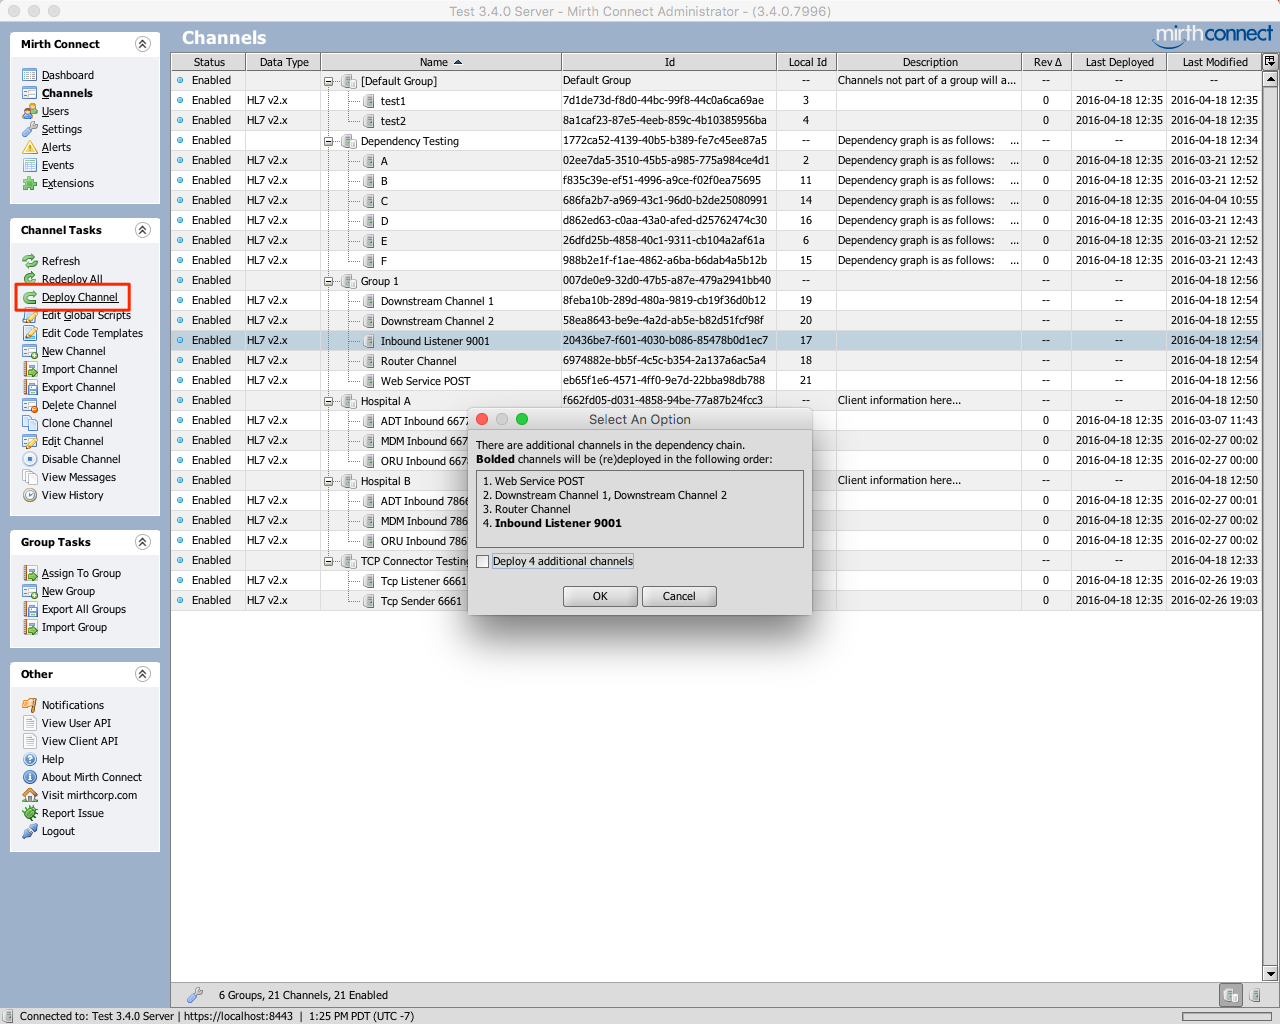Select the Inbound Listener 9001 row
The width and height of the screenshot is (1280, 1024).
point(716,341)
